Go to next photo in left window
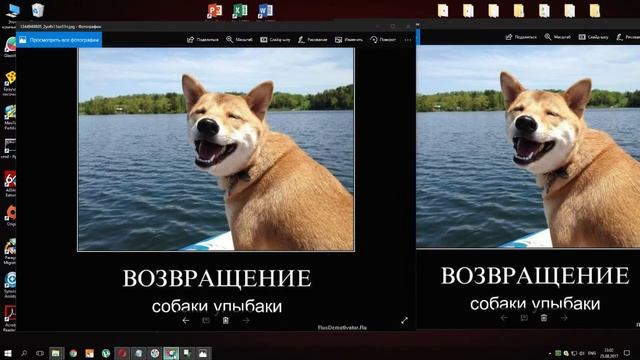Screen dimensions: 640x360 click(246, 321)
